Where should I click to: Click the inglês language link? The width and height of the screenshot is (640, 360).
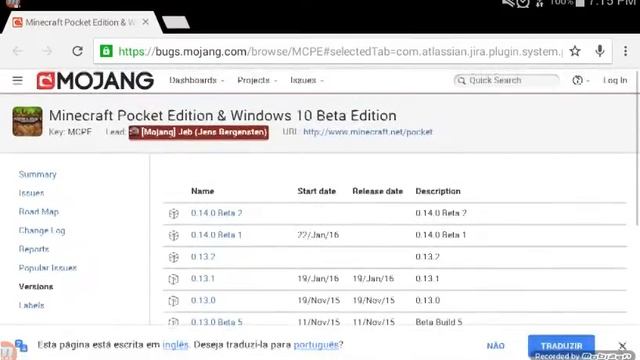176,345
